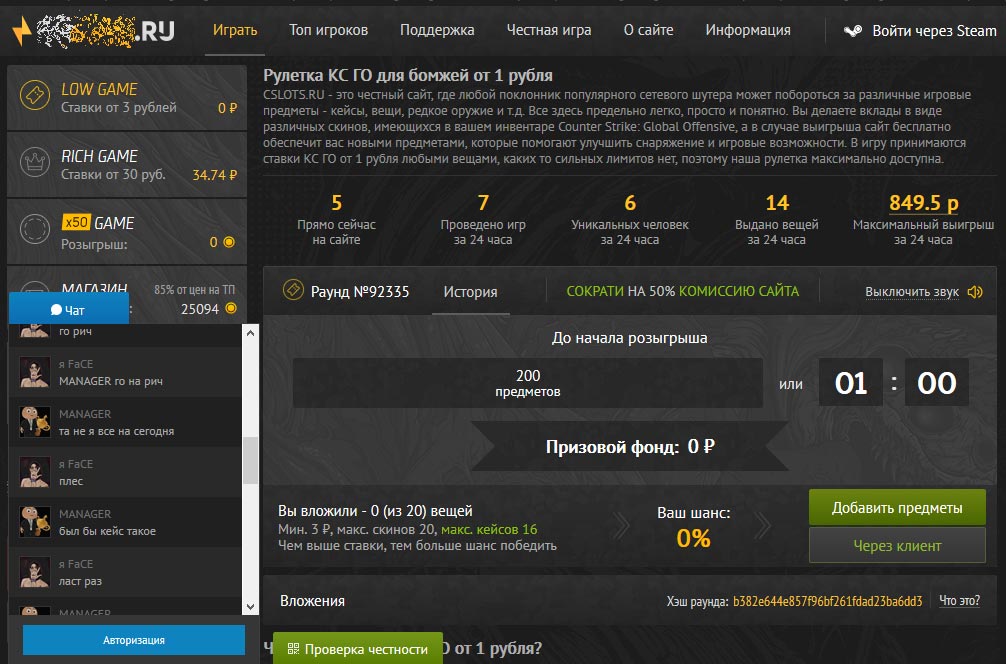Click the round hash b382e644e857f96bf261fdad23ba6dd3

coord(828,601)
